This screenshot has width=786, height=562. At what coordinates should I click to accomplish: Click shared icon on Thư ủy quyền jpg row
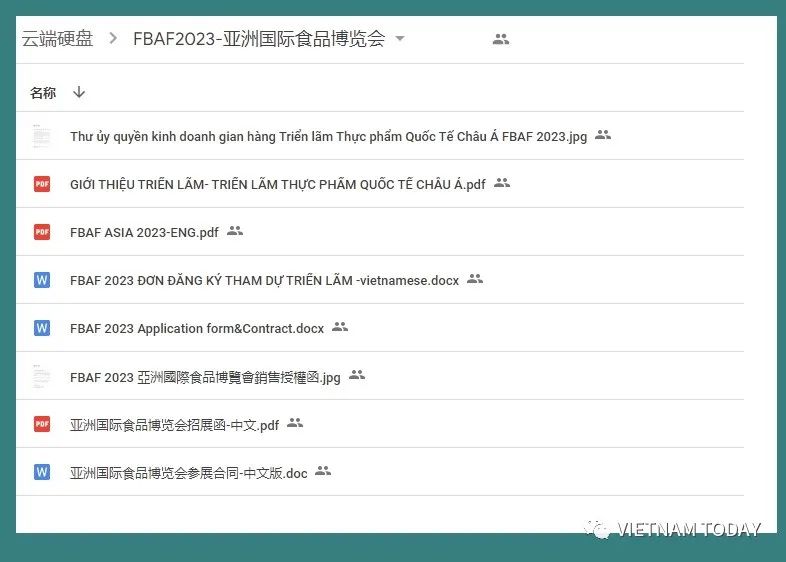[603, 135]
